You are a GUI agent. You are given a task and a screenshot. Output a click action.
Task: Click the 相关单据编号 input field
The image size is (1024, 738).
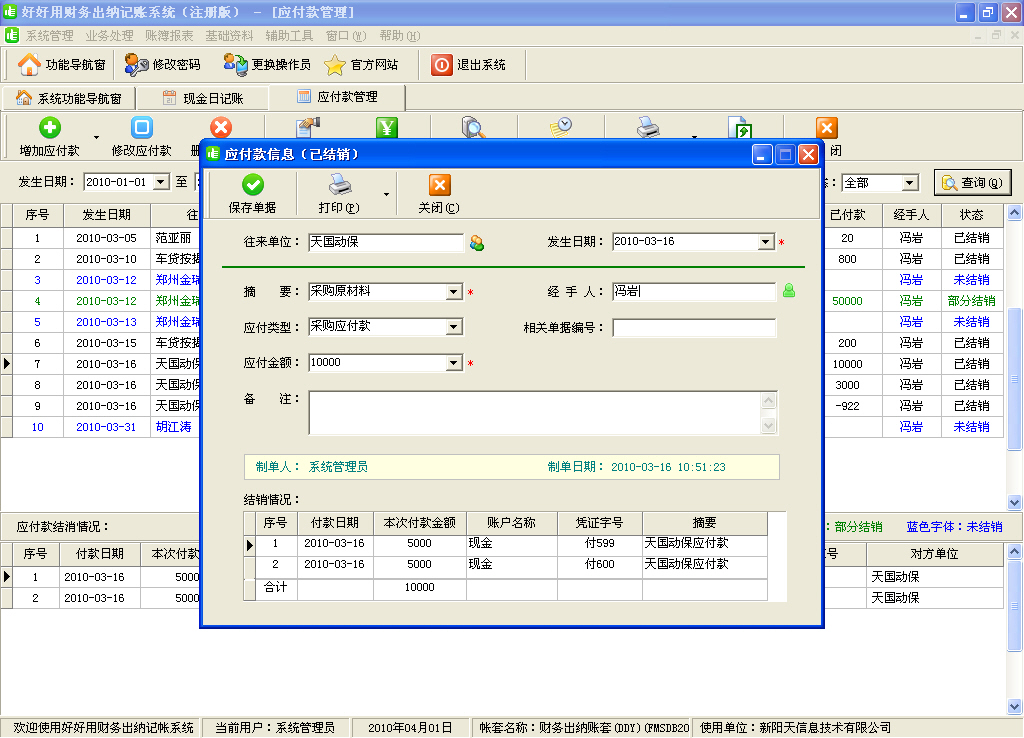click(694, 328)
